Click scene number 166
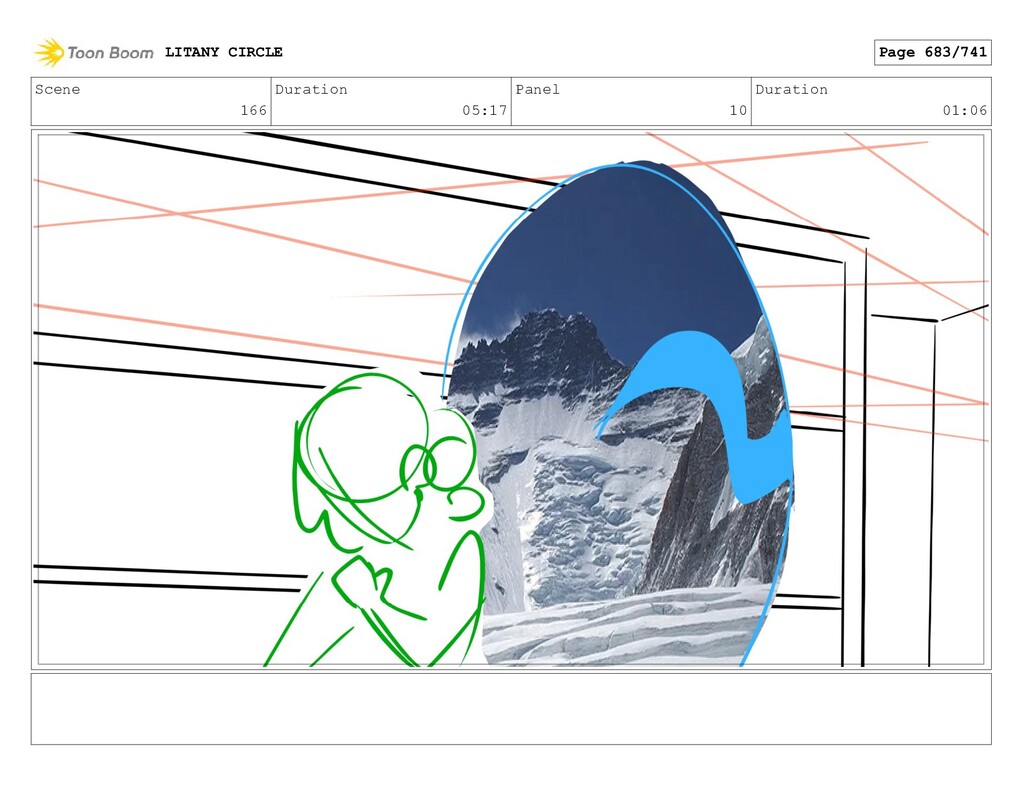 click(x=253, y=110)
